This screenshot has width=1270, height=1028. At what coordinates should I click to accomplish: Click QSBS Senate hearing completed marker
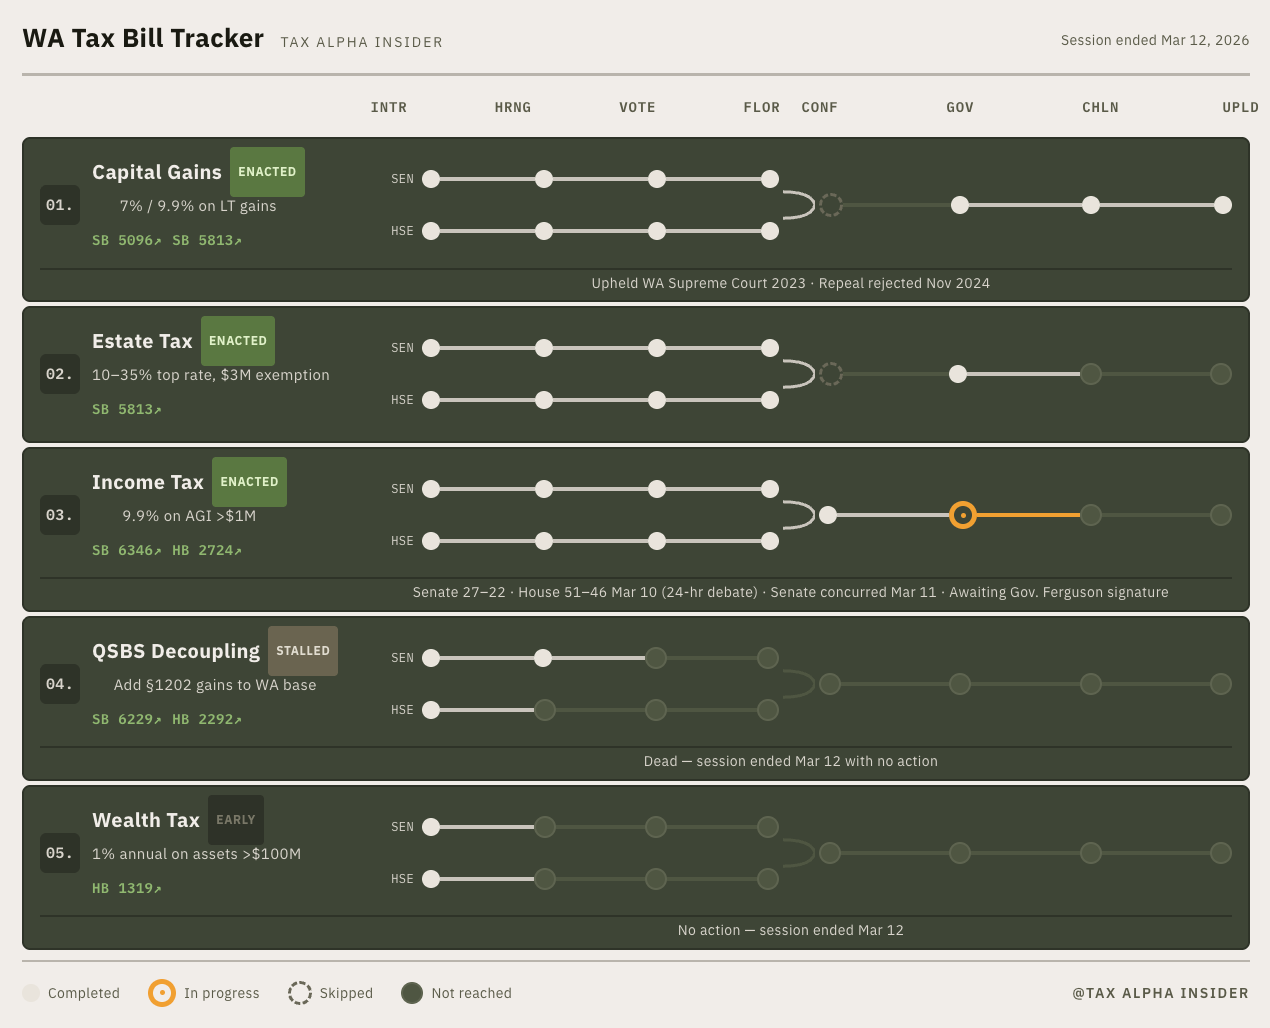tap(543, 658)
